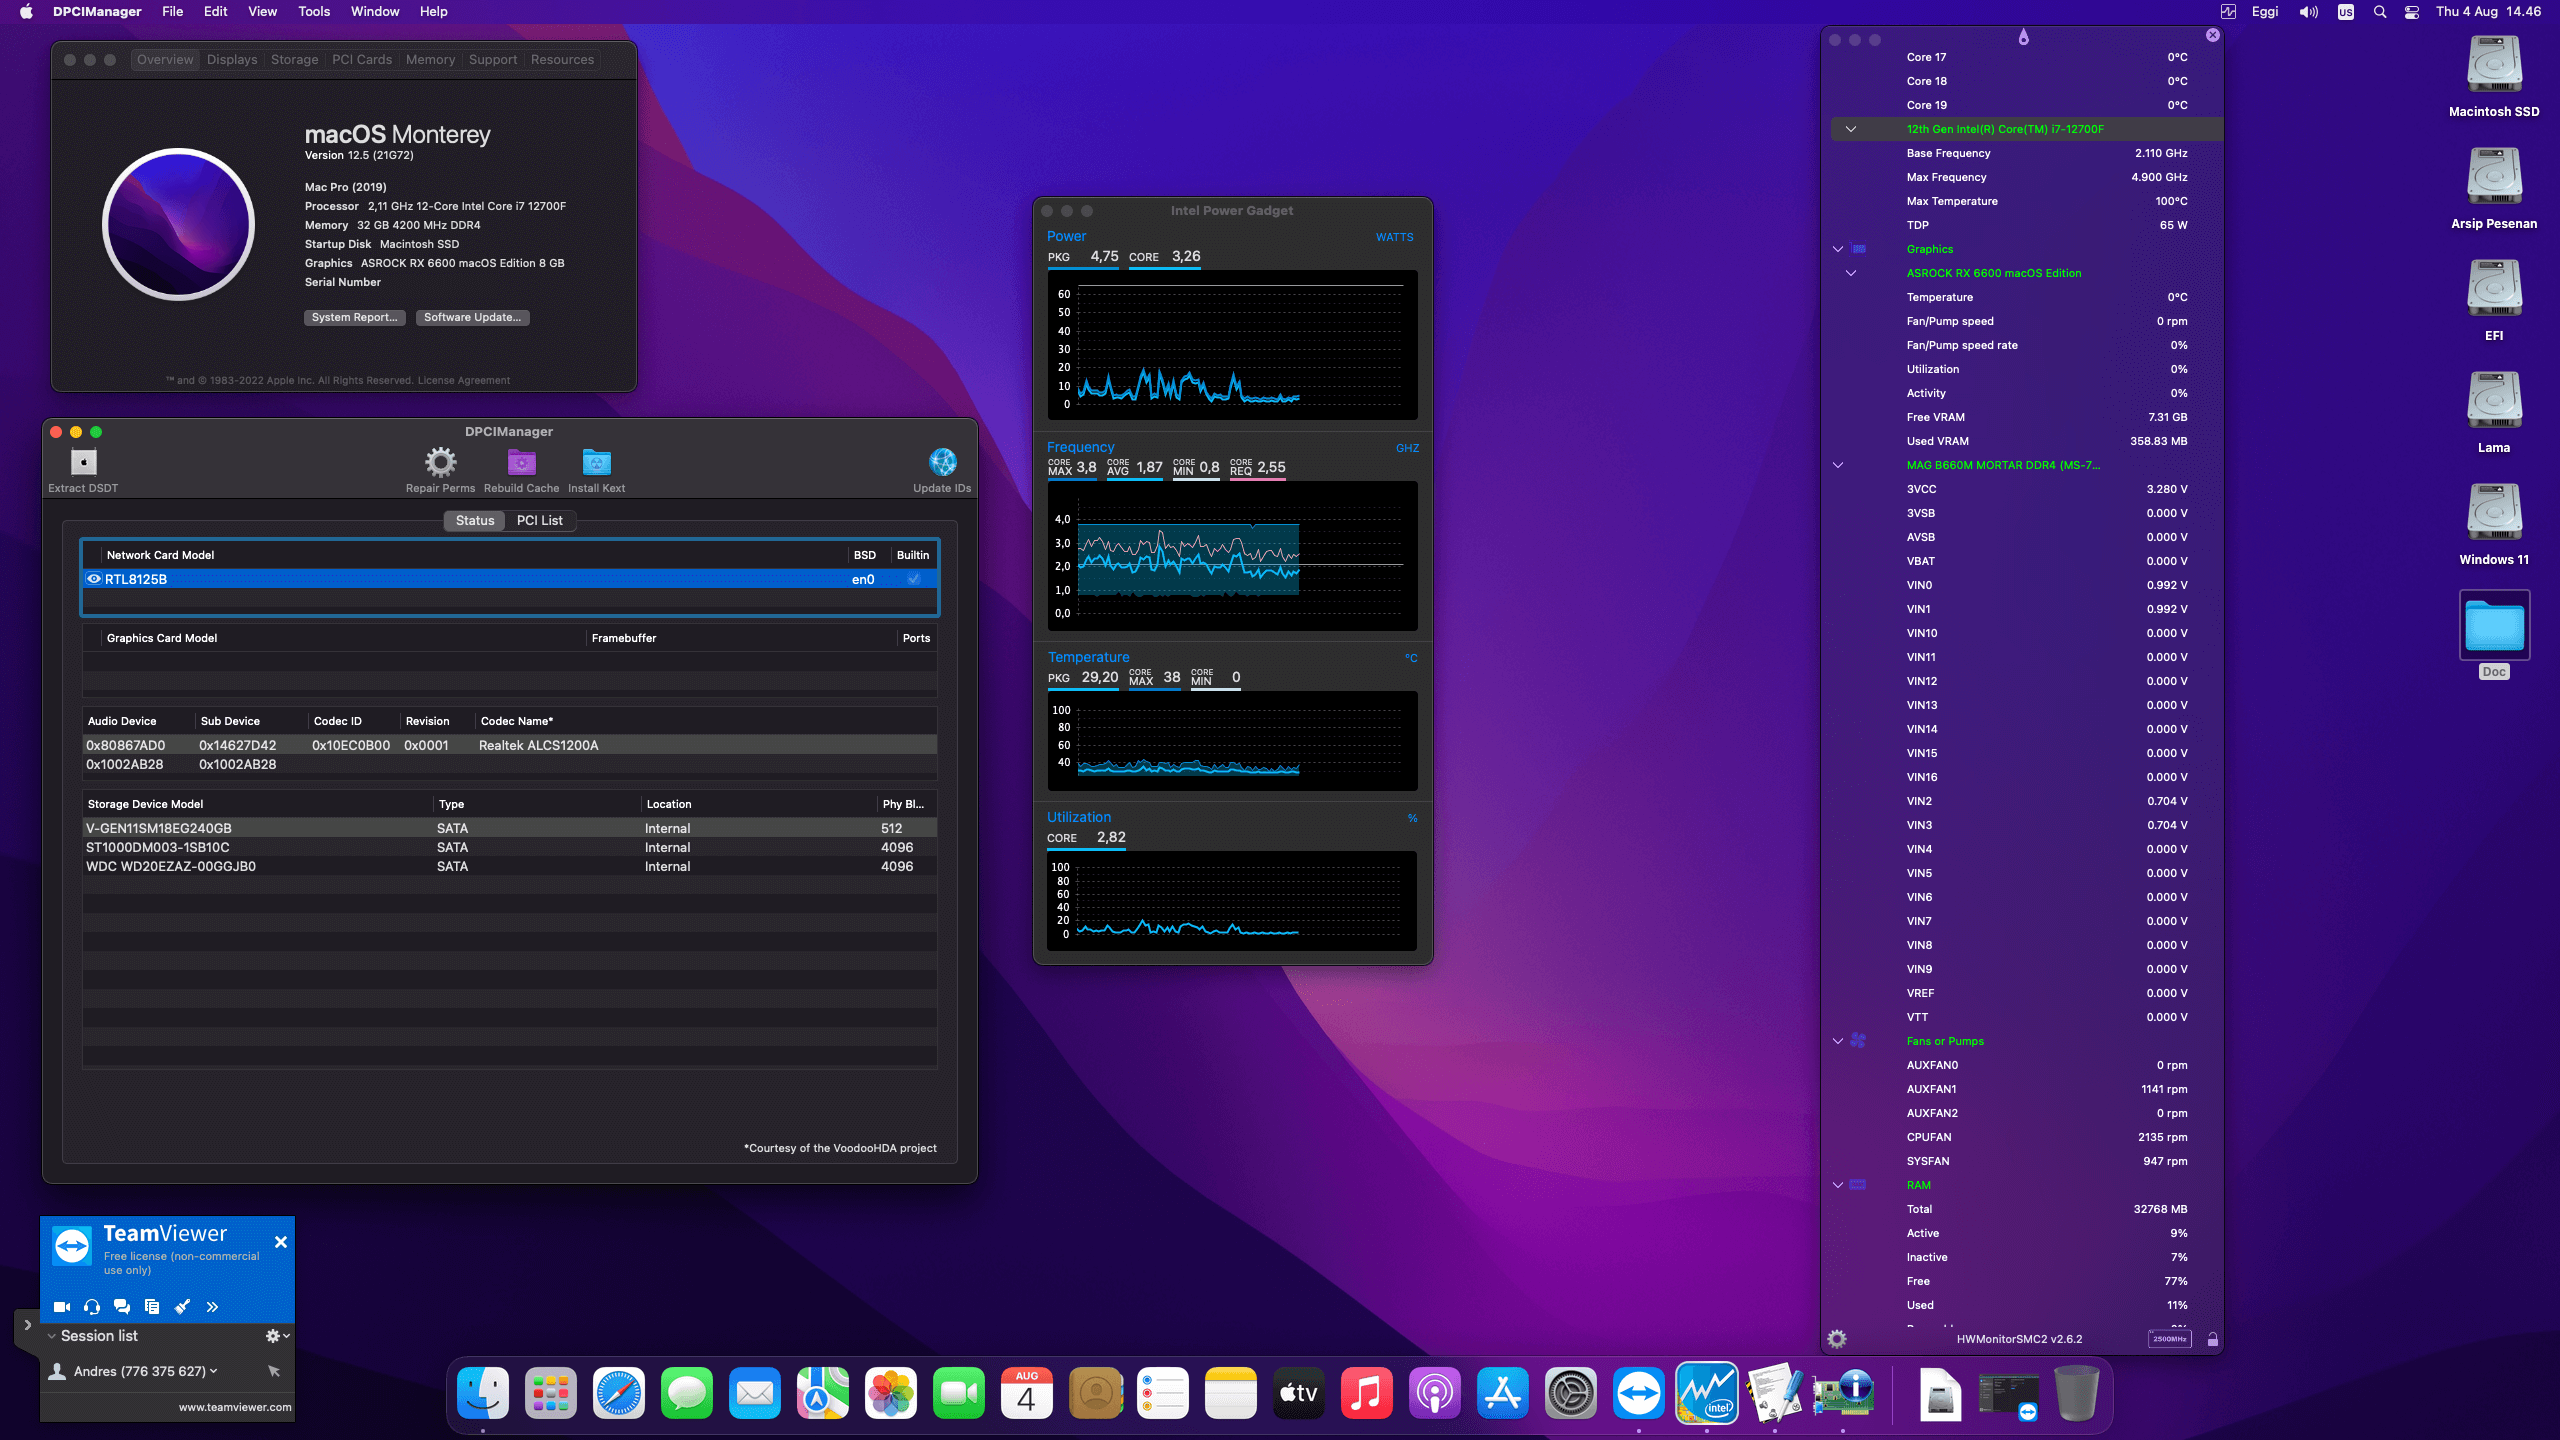This screenshot has width=2560, height=1440.
Task: Click TeamViewer headset audio icon
Action: (92, 1306)
